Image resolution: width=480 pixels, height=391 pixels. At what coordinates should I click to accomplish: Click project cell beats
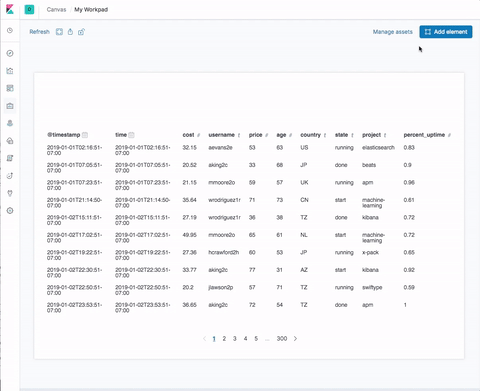369,165
